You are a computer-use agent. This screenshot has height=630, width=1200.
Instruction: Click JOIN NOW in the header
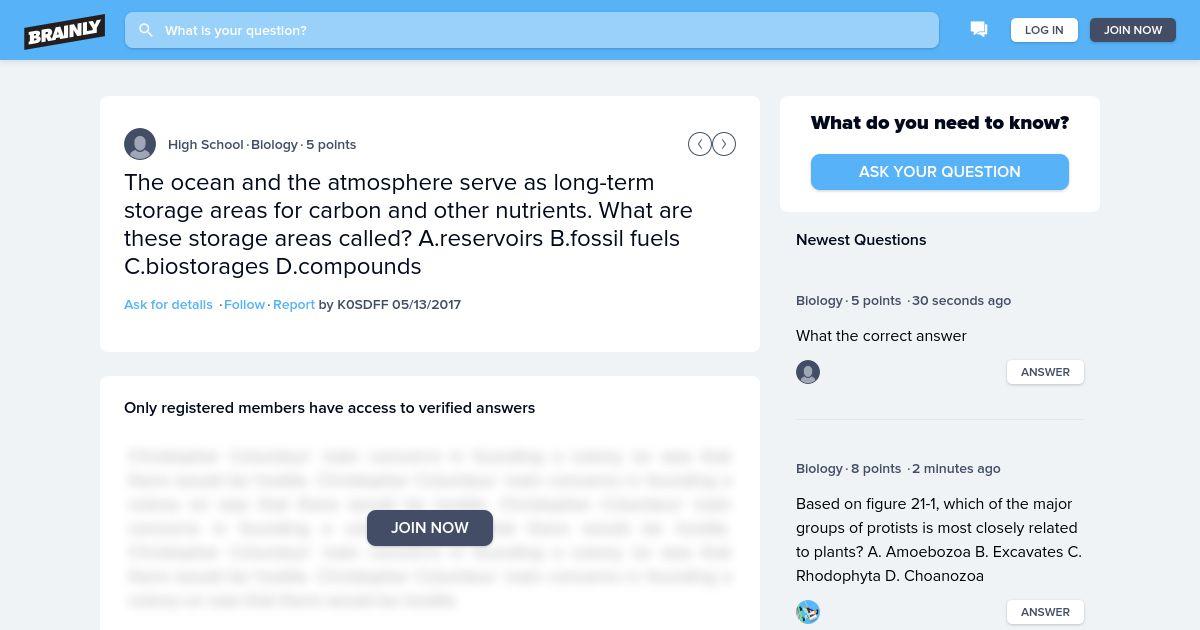click(1133, 30)
